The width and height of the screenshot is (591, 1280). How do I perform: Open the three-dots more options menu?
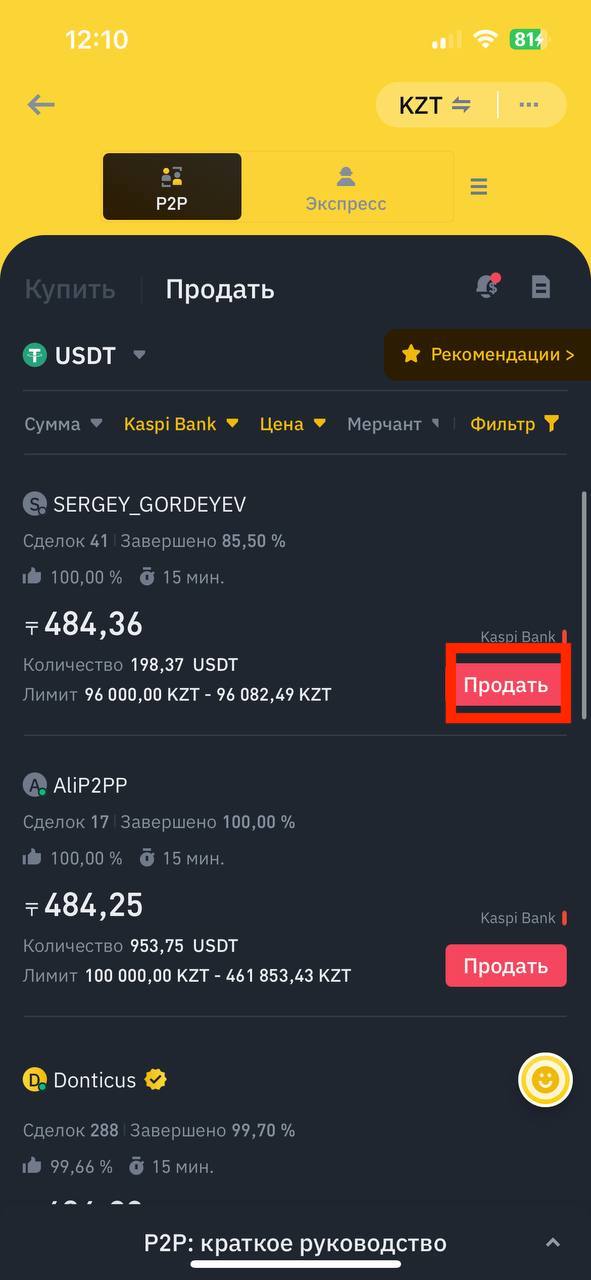530,105
